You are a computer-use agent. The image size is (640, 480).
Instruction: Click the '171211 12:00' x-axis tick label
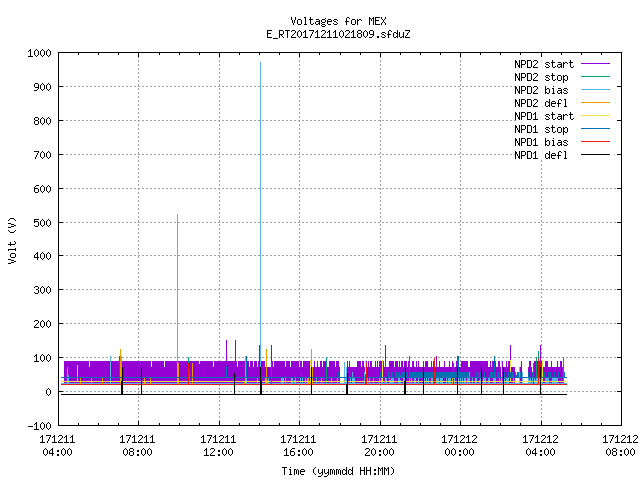[x=218, y=445]
